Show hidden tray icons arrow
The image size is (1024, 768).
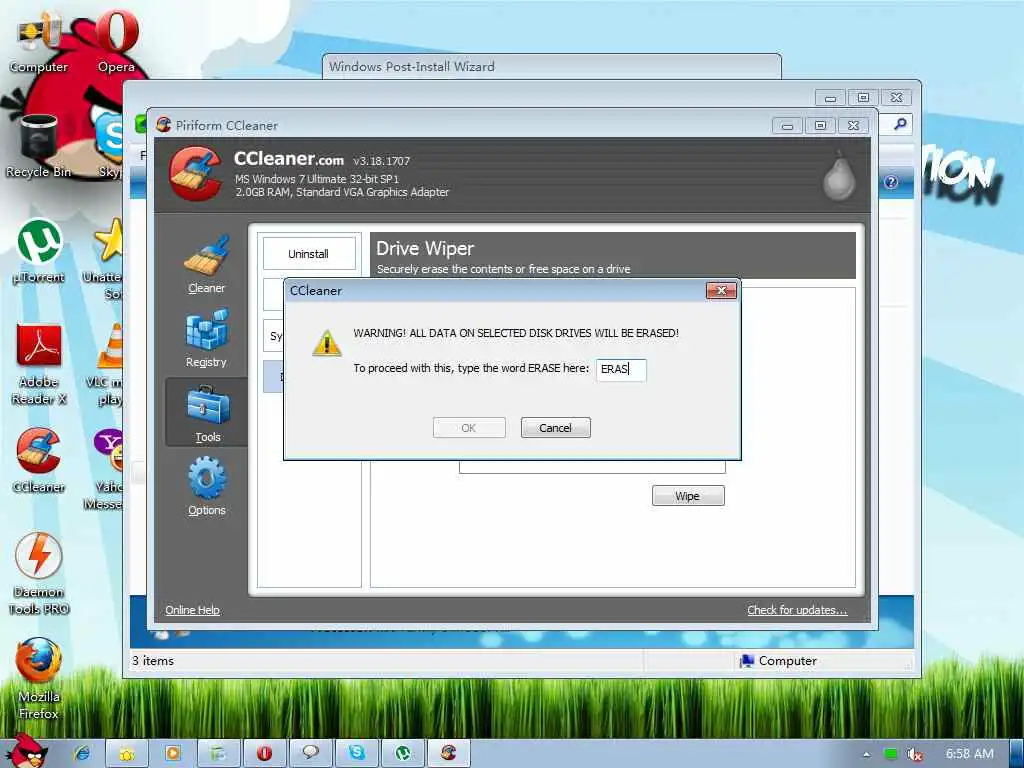[x=867, y=754]
